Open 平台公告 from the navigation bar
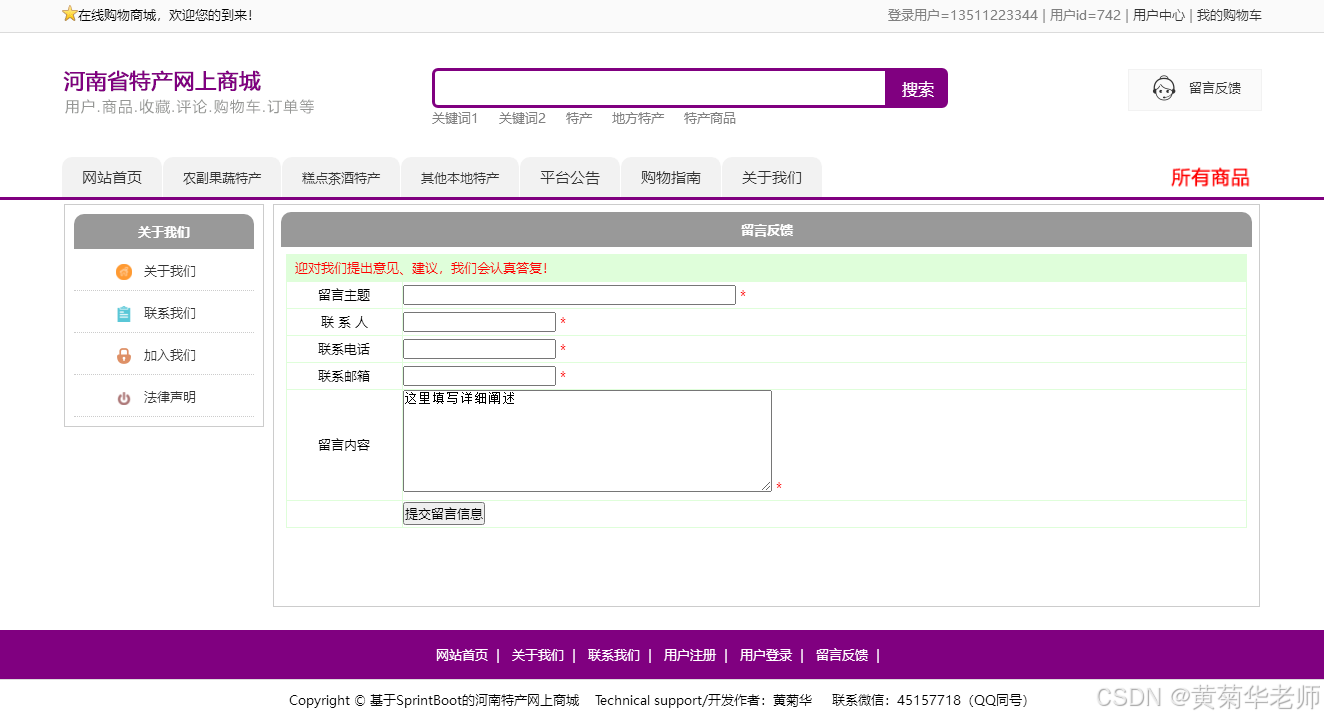Image resolution: width=1324 pixels, height=719 pixels. pos(569,177)
